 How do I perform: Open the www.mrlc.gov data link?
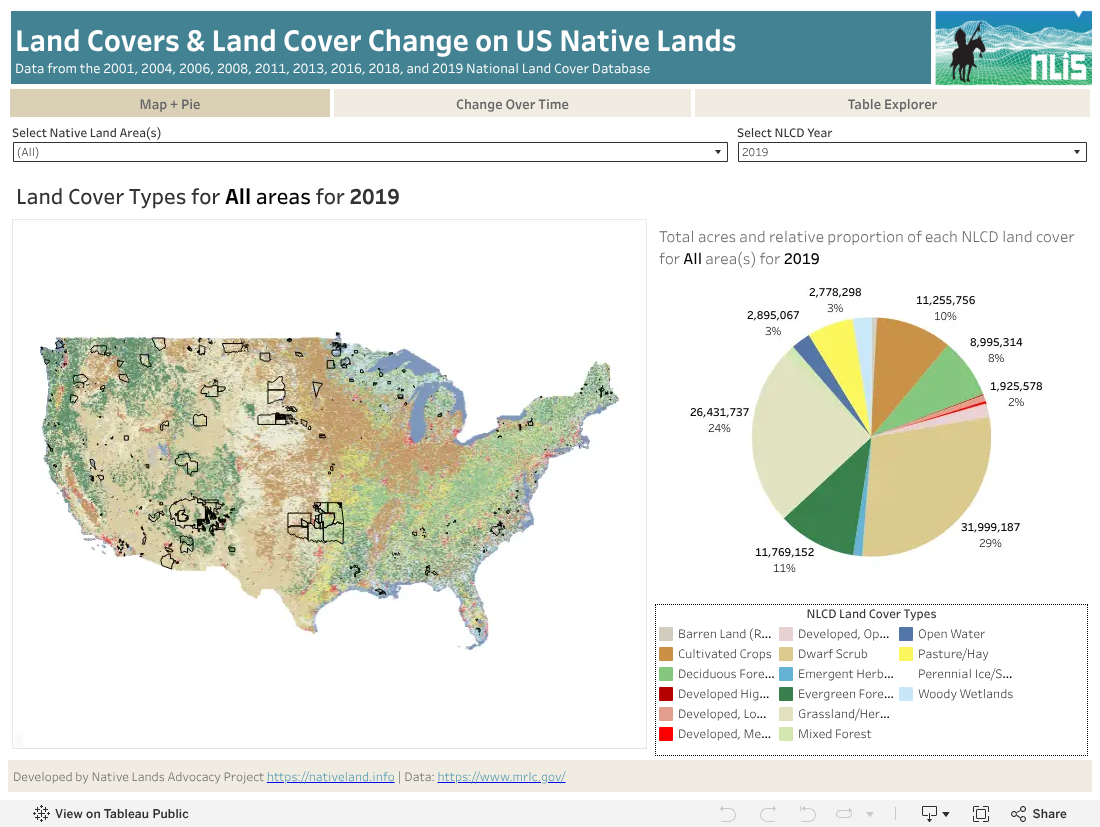click(x=502, y=776)
